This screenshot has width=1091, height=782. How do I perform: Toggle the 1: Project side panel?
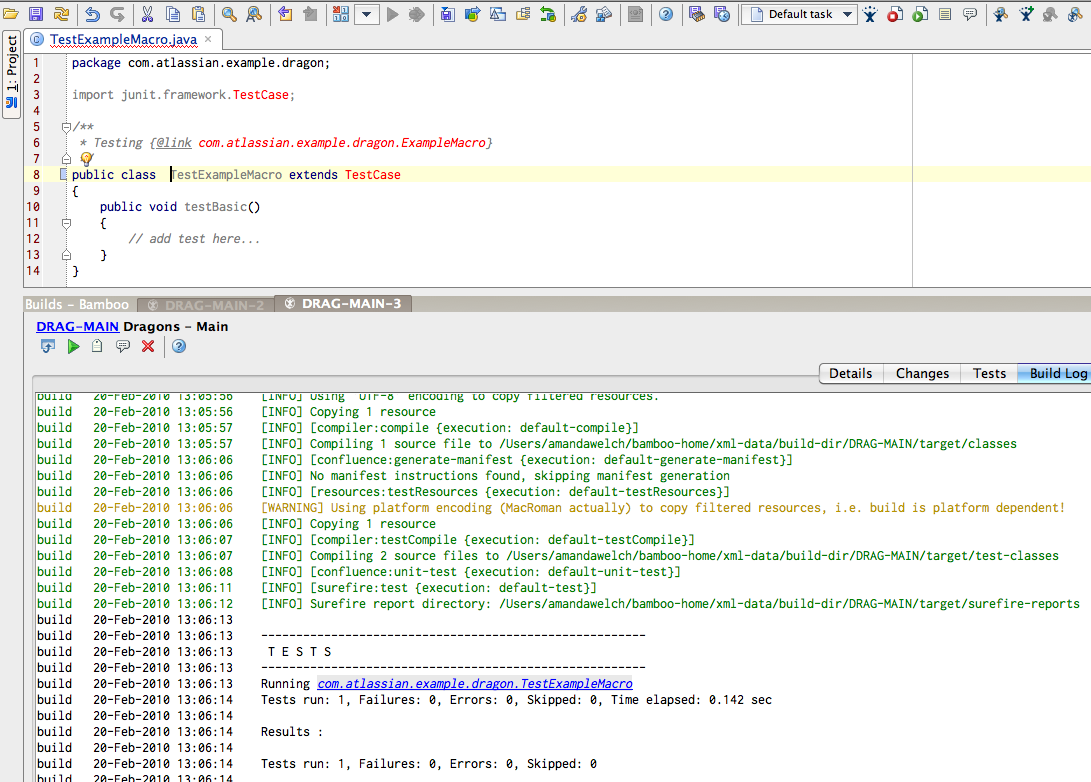(11, 76)
